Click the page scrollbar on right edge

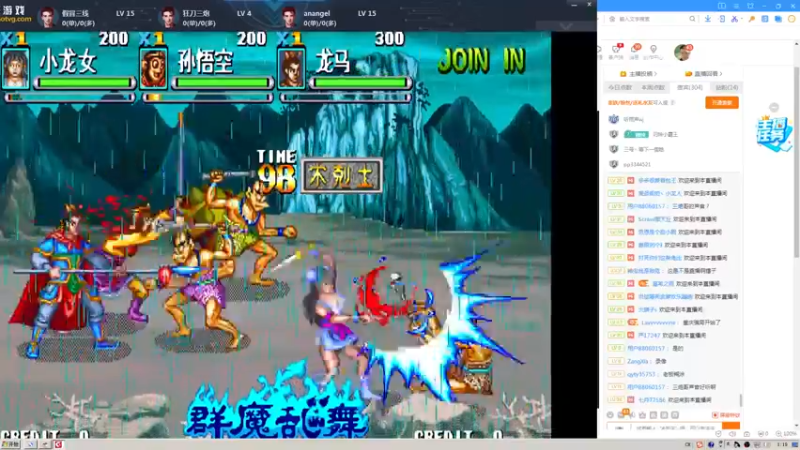[797, 162]
